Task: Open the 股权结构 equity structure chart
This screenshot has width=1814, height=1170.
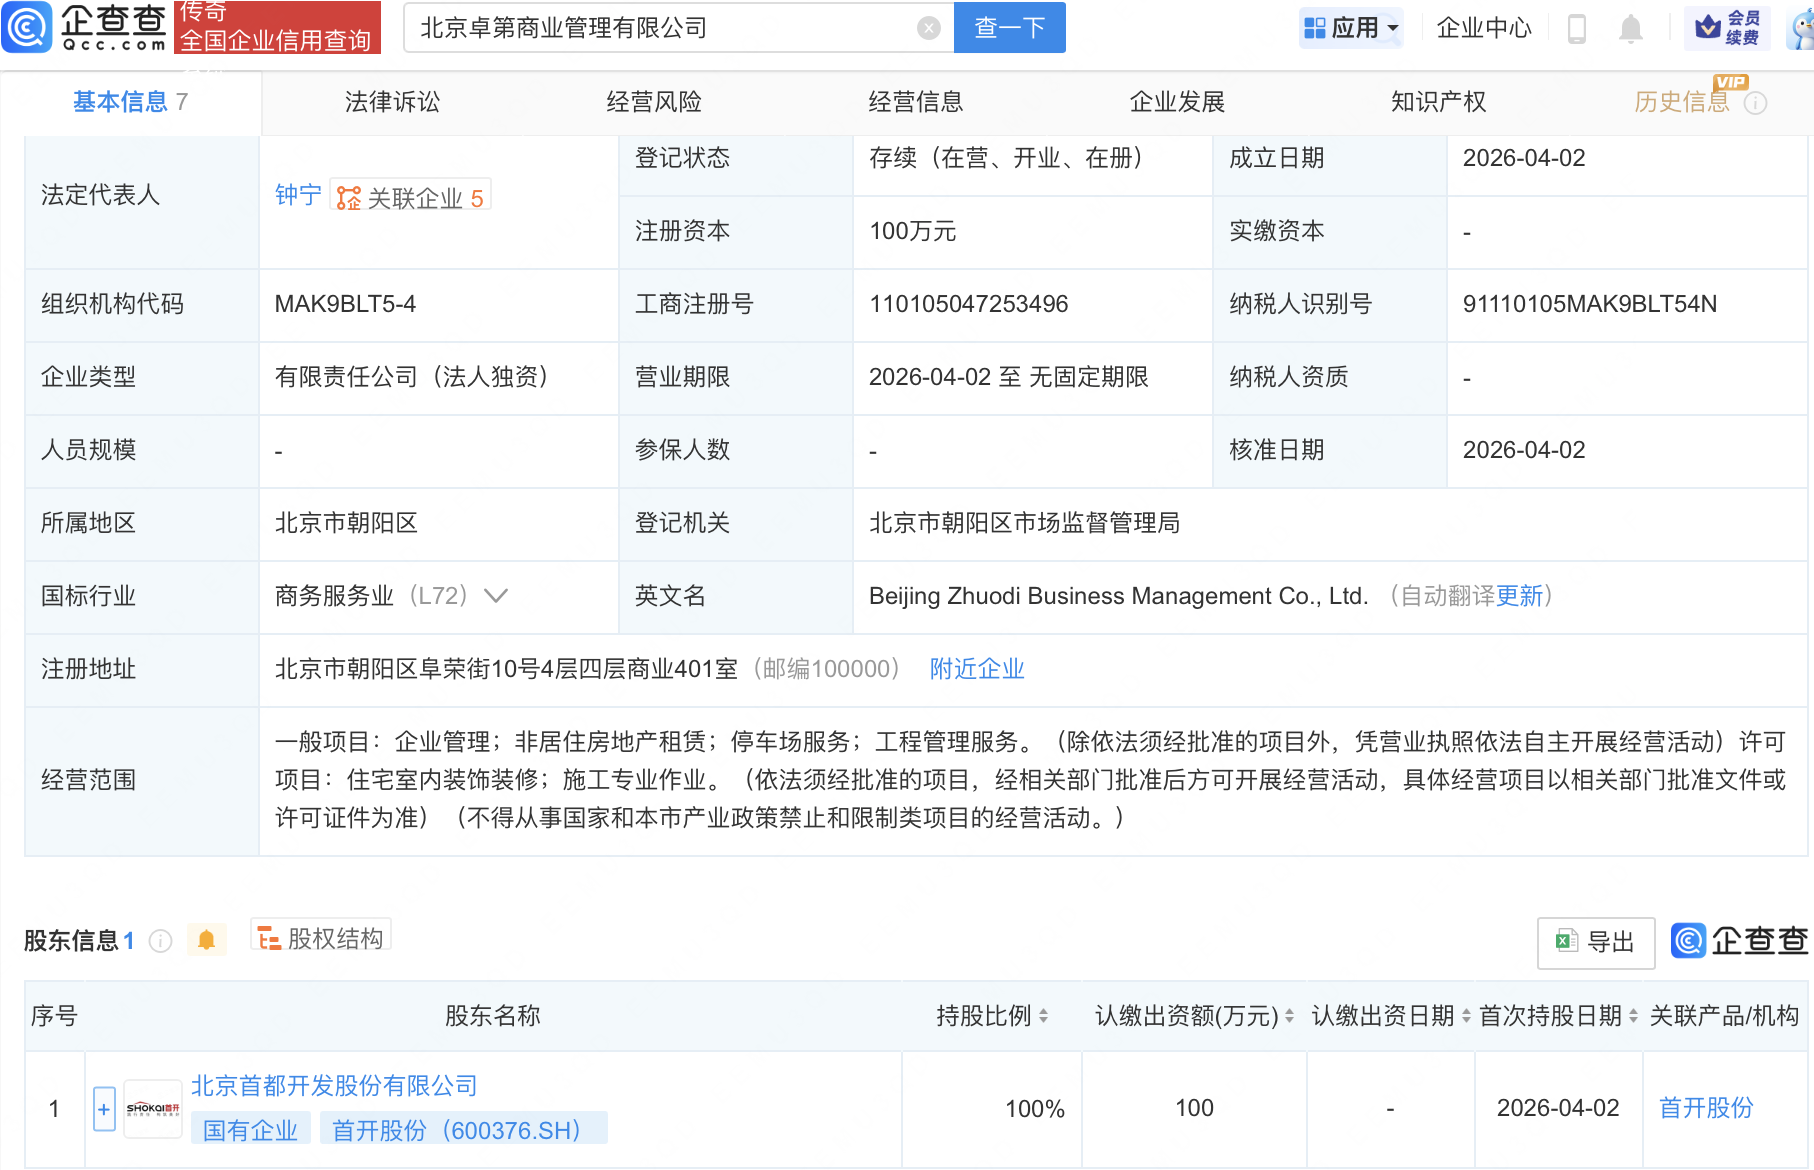Action: pos(320,938)
